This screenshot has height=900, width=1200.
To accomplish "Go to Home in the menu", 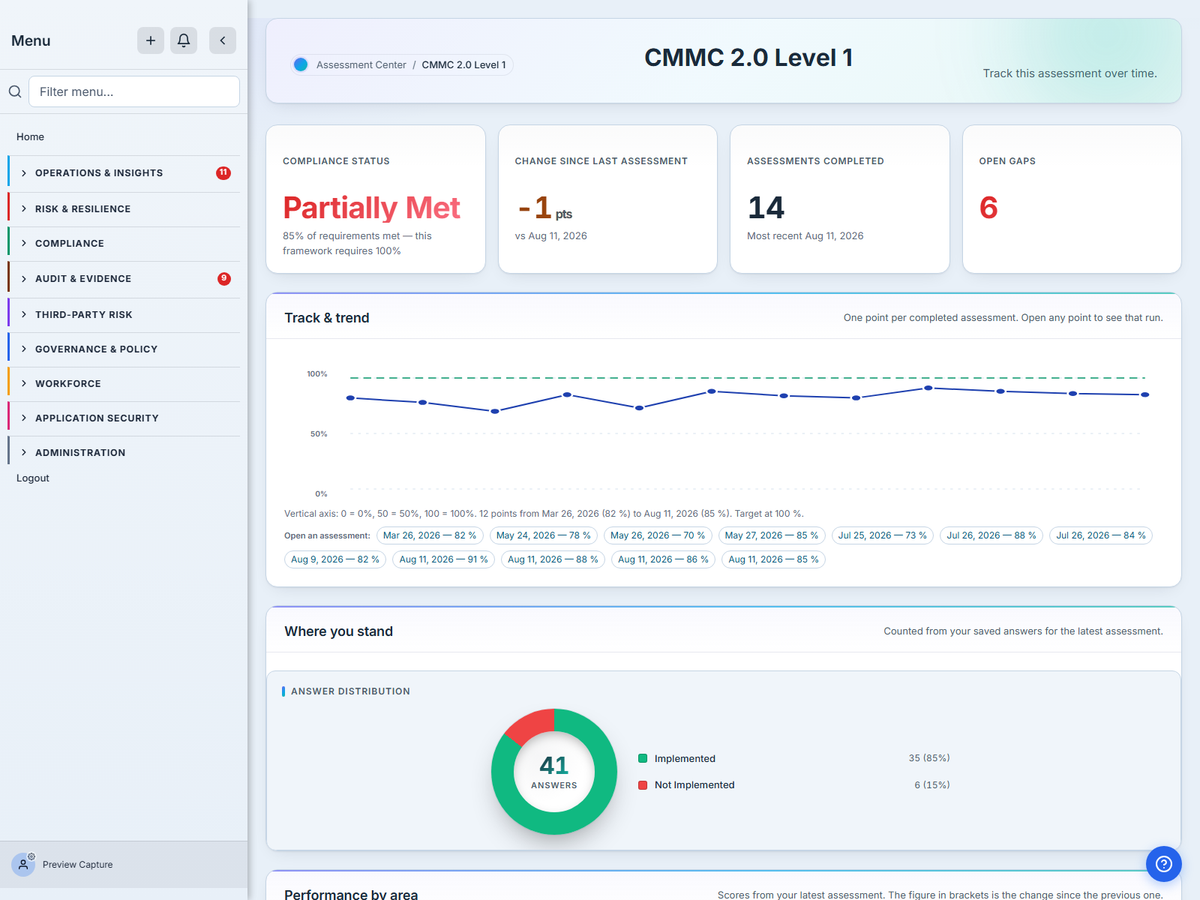I will tap(30, 137).
